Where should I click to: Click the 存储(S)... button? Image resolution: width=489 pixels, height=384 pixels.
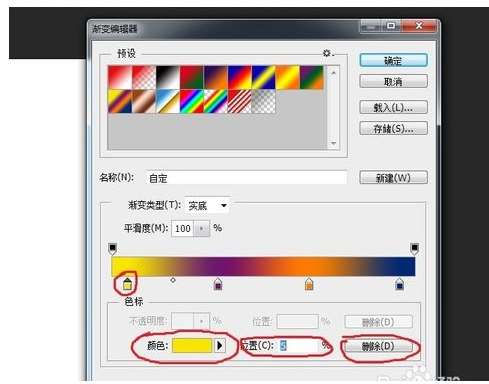[393, 128]
